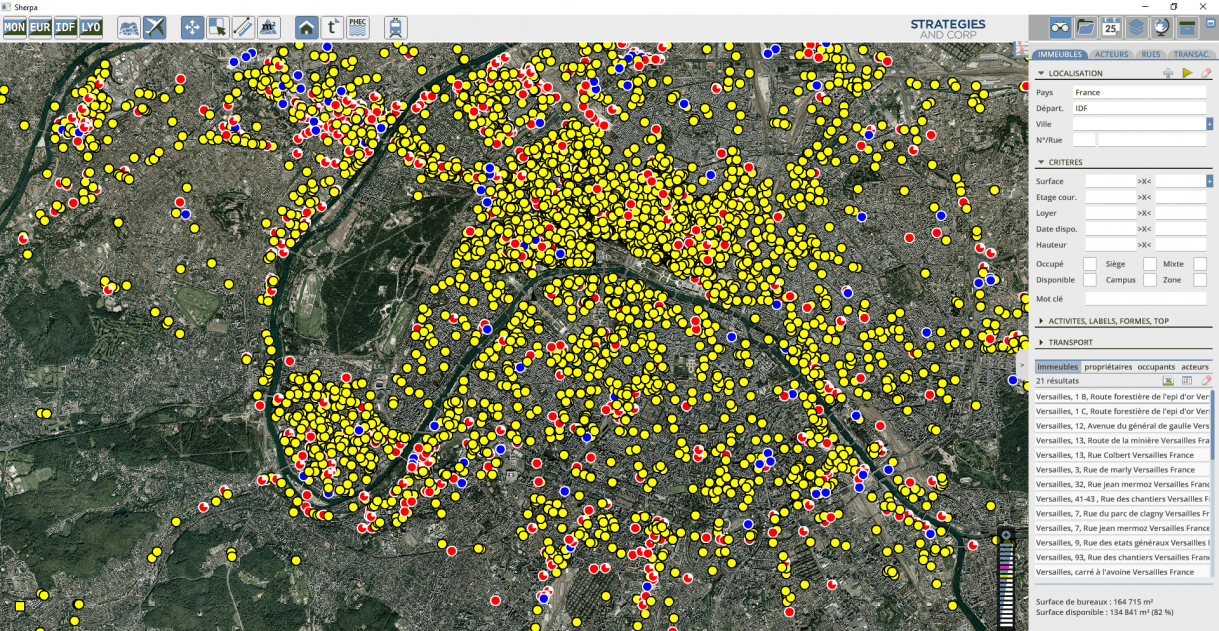Toggle the train transport layer icon

[x=395, y=27]
